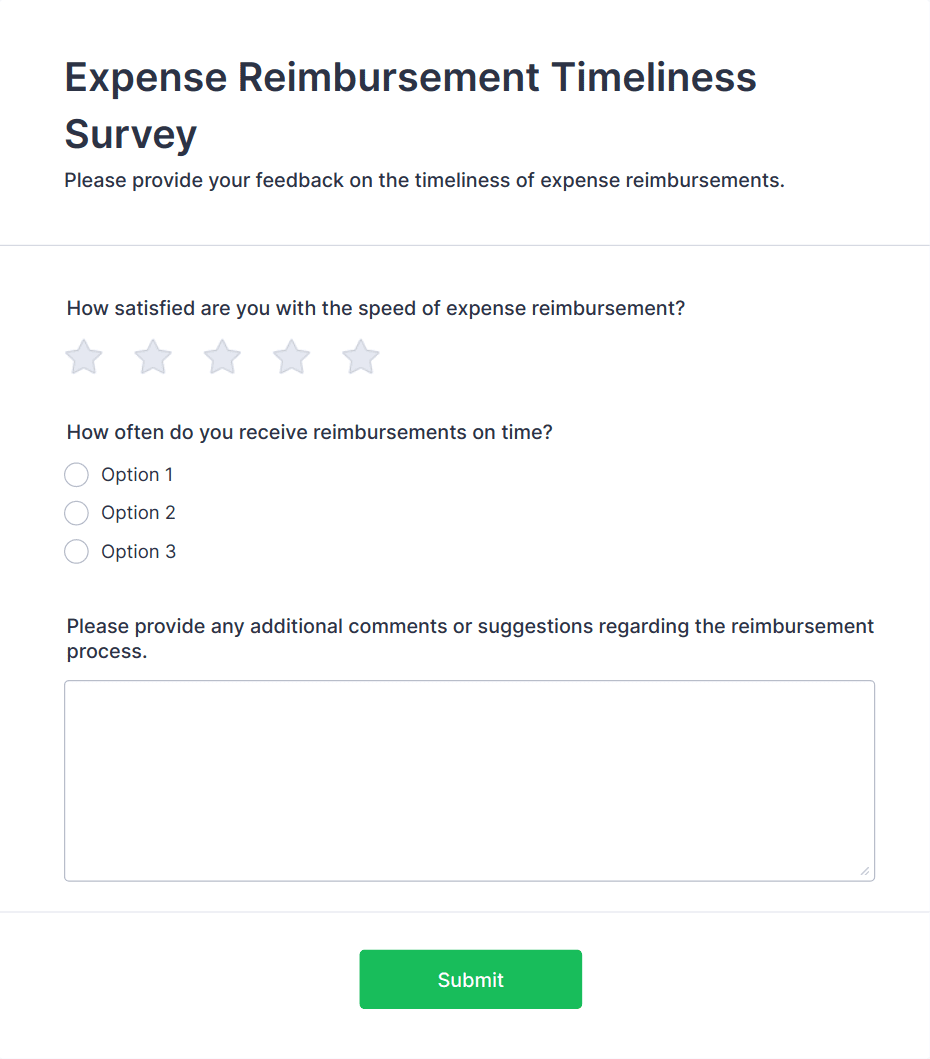Viewport: 930px width, 1059px height.
Task: Select the Option 3 radio button
Action: 76,551
